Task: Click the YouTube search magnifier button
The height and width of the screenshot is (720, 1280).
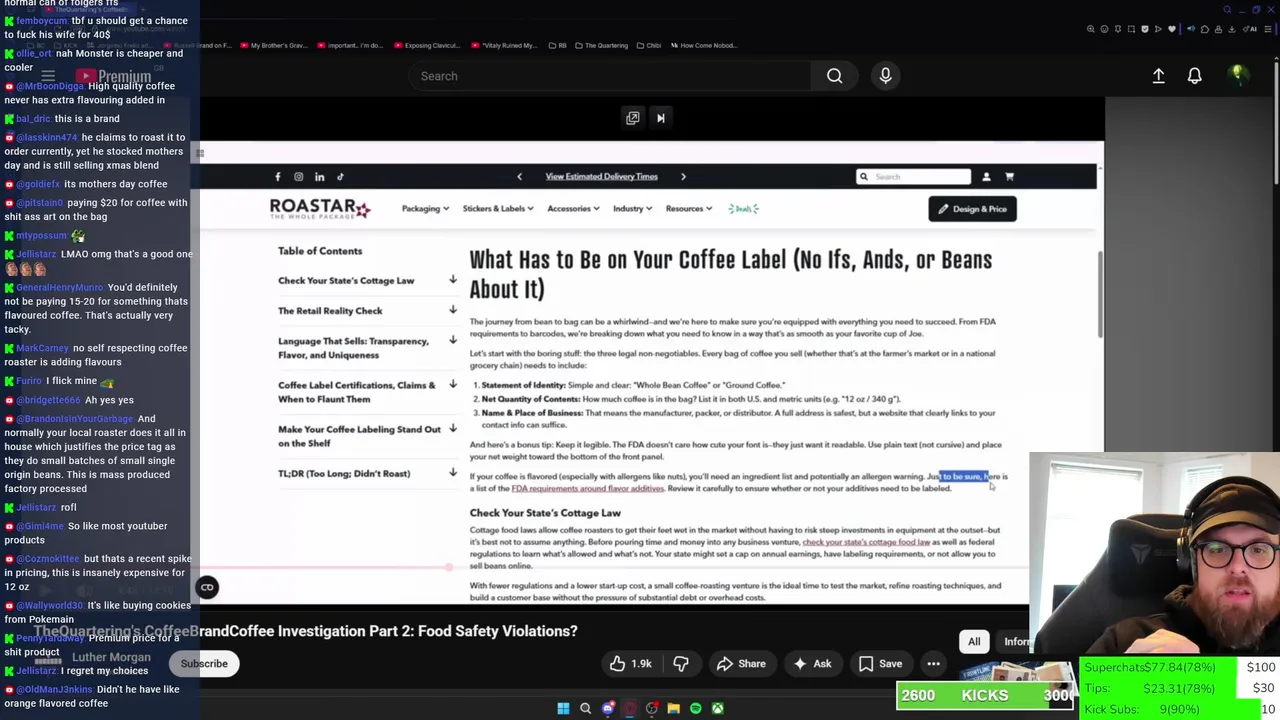Action: (x=834, y=76)
